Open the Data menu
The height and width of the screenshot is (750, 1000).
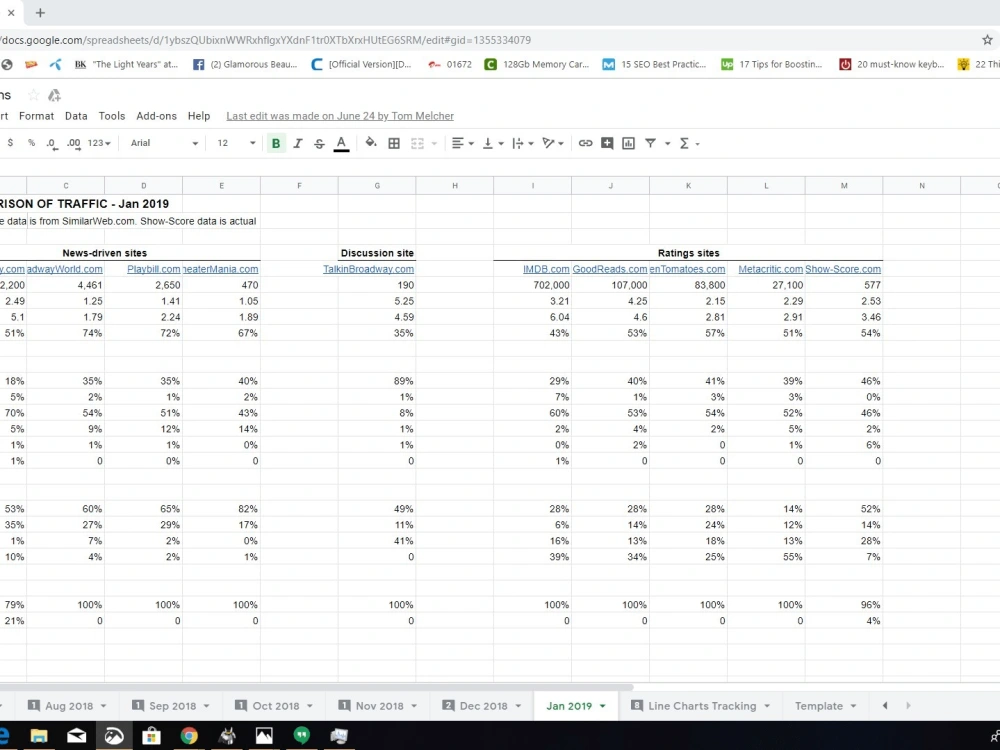point(76,116)
